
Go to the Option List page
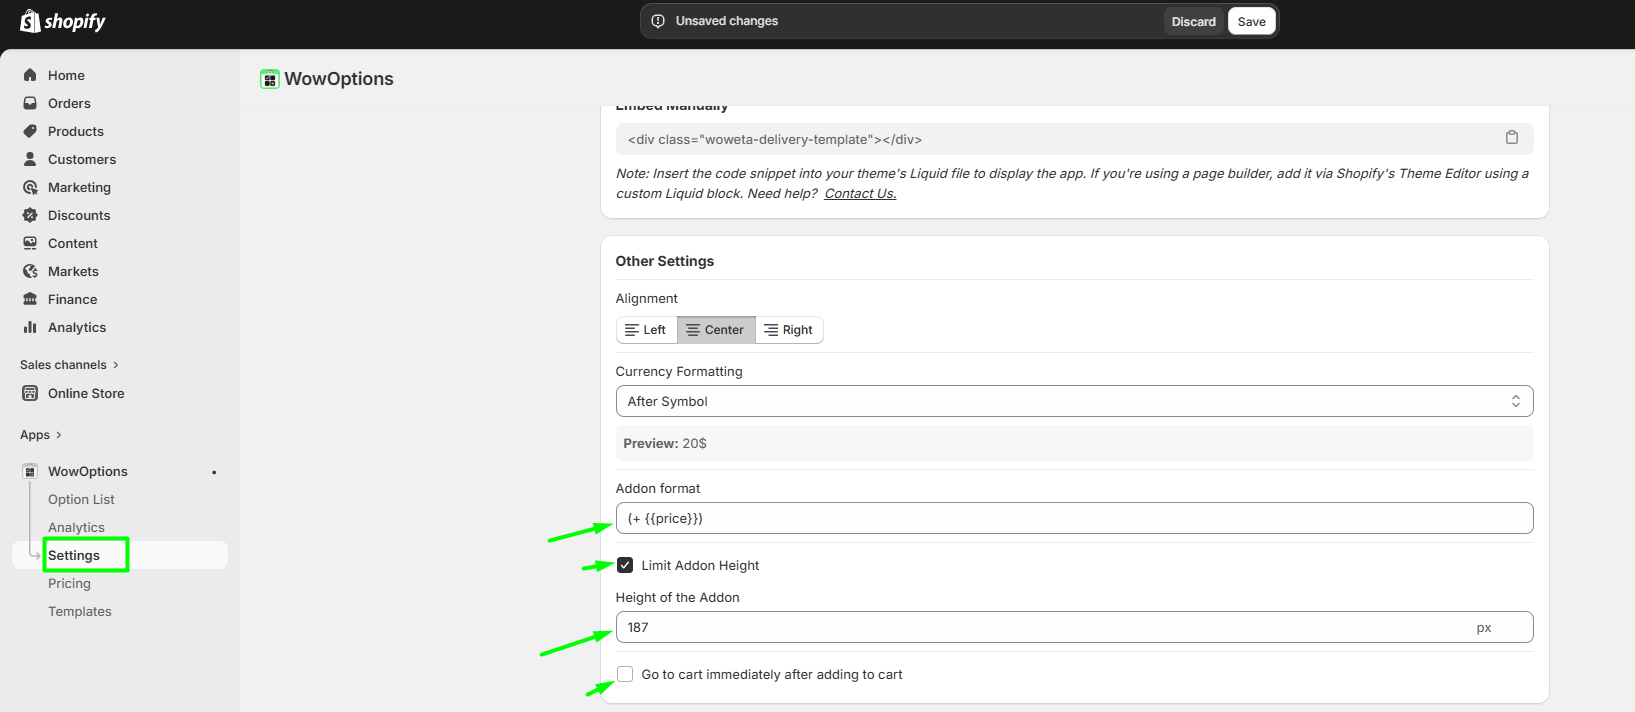(81, 499)
